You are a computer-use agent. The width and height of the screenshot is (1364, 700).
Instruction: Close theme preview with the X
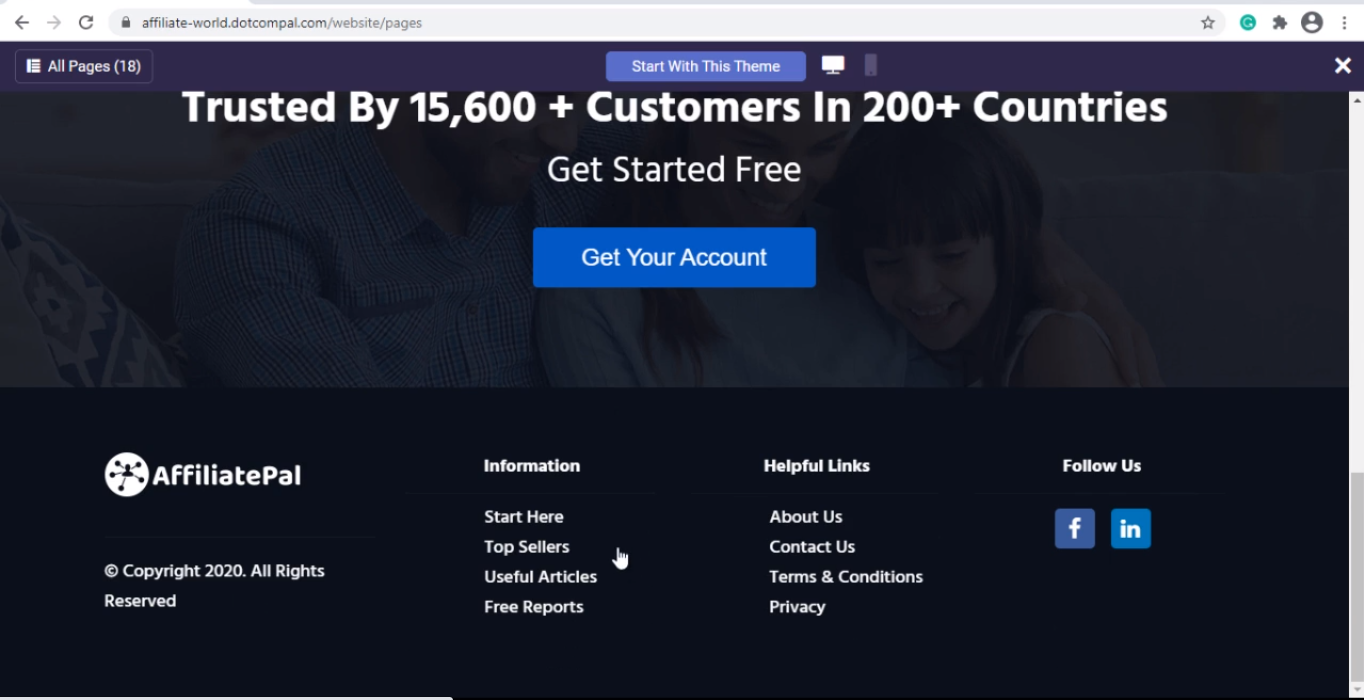(1343, 66)
